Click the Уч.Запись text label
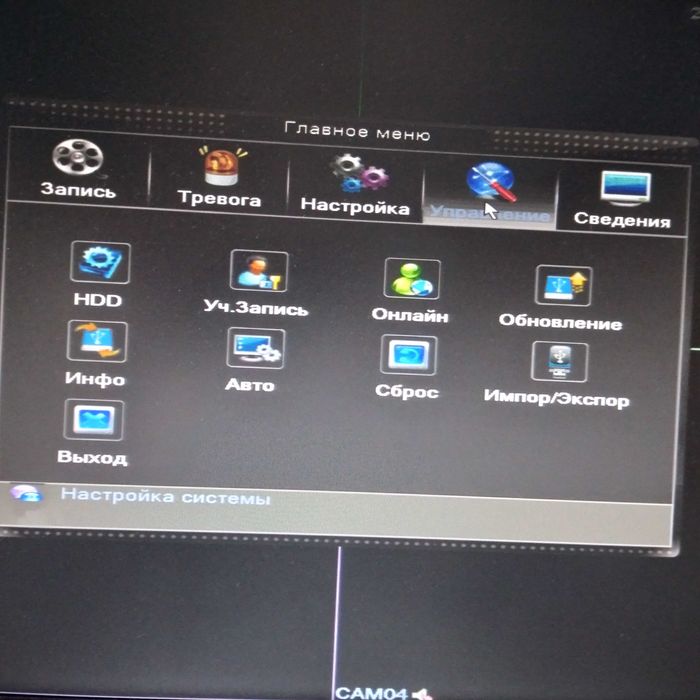Image resolution: width=700 pixels, height=700 pixels. [256, 308]
